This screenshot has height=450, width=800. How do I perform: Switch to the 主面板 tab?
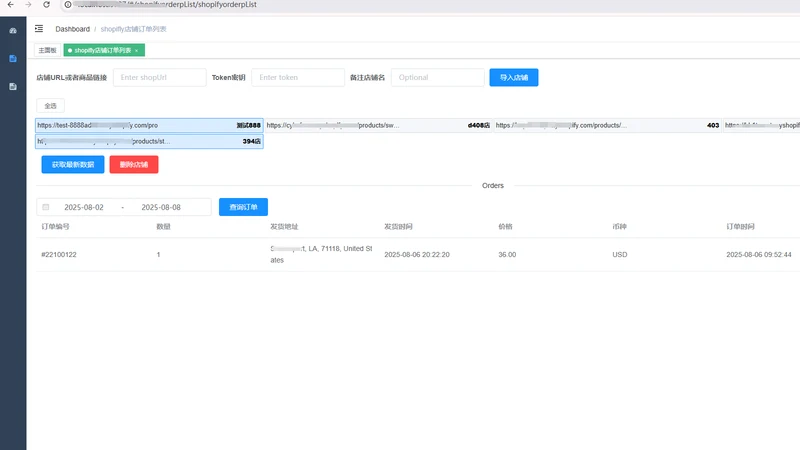(47, 50)
